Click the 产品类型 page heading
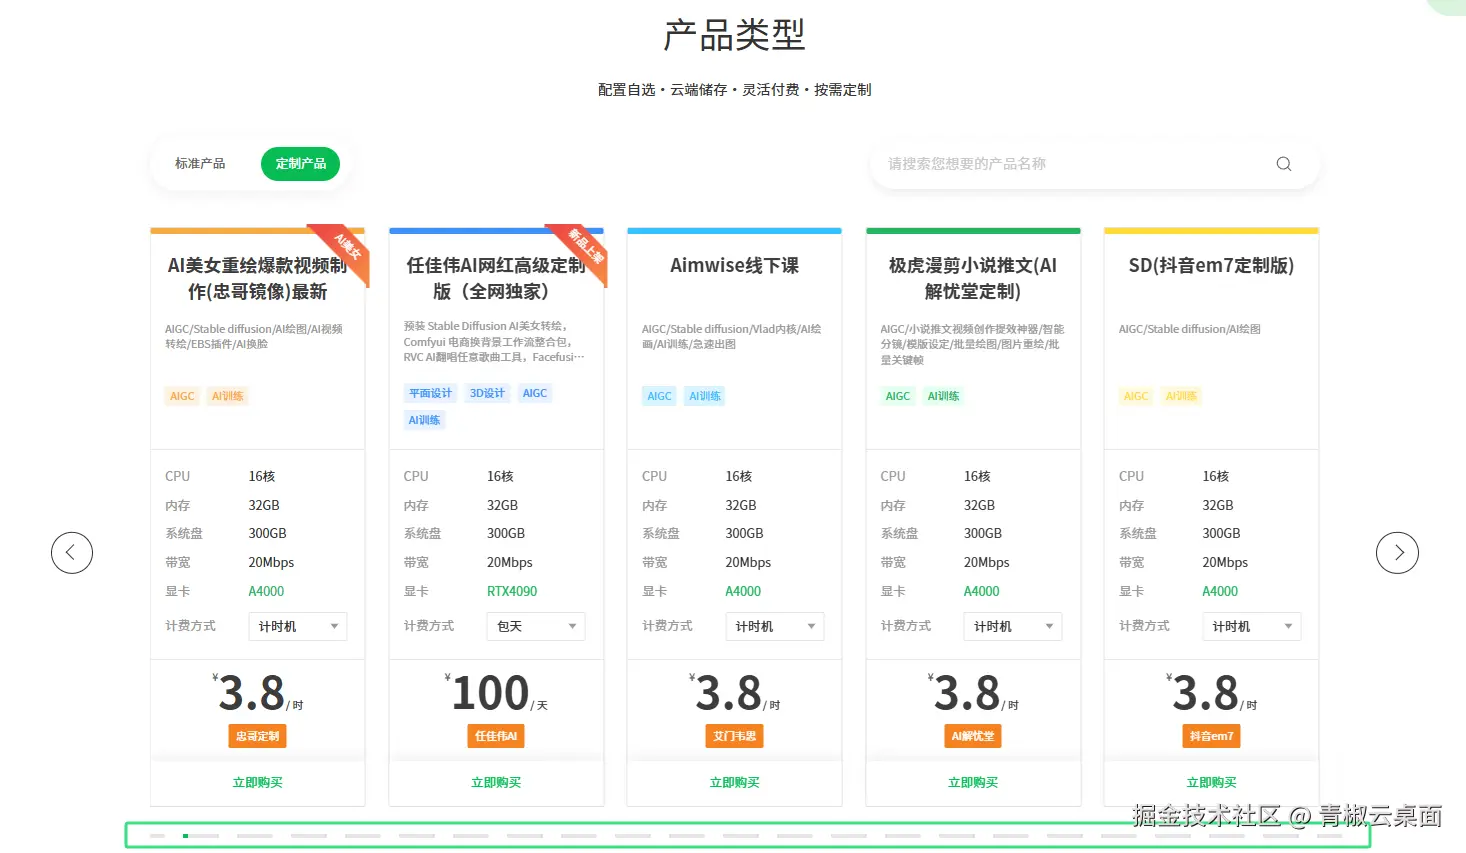The image size is (1466, 853). tap(734, 35)
